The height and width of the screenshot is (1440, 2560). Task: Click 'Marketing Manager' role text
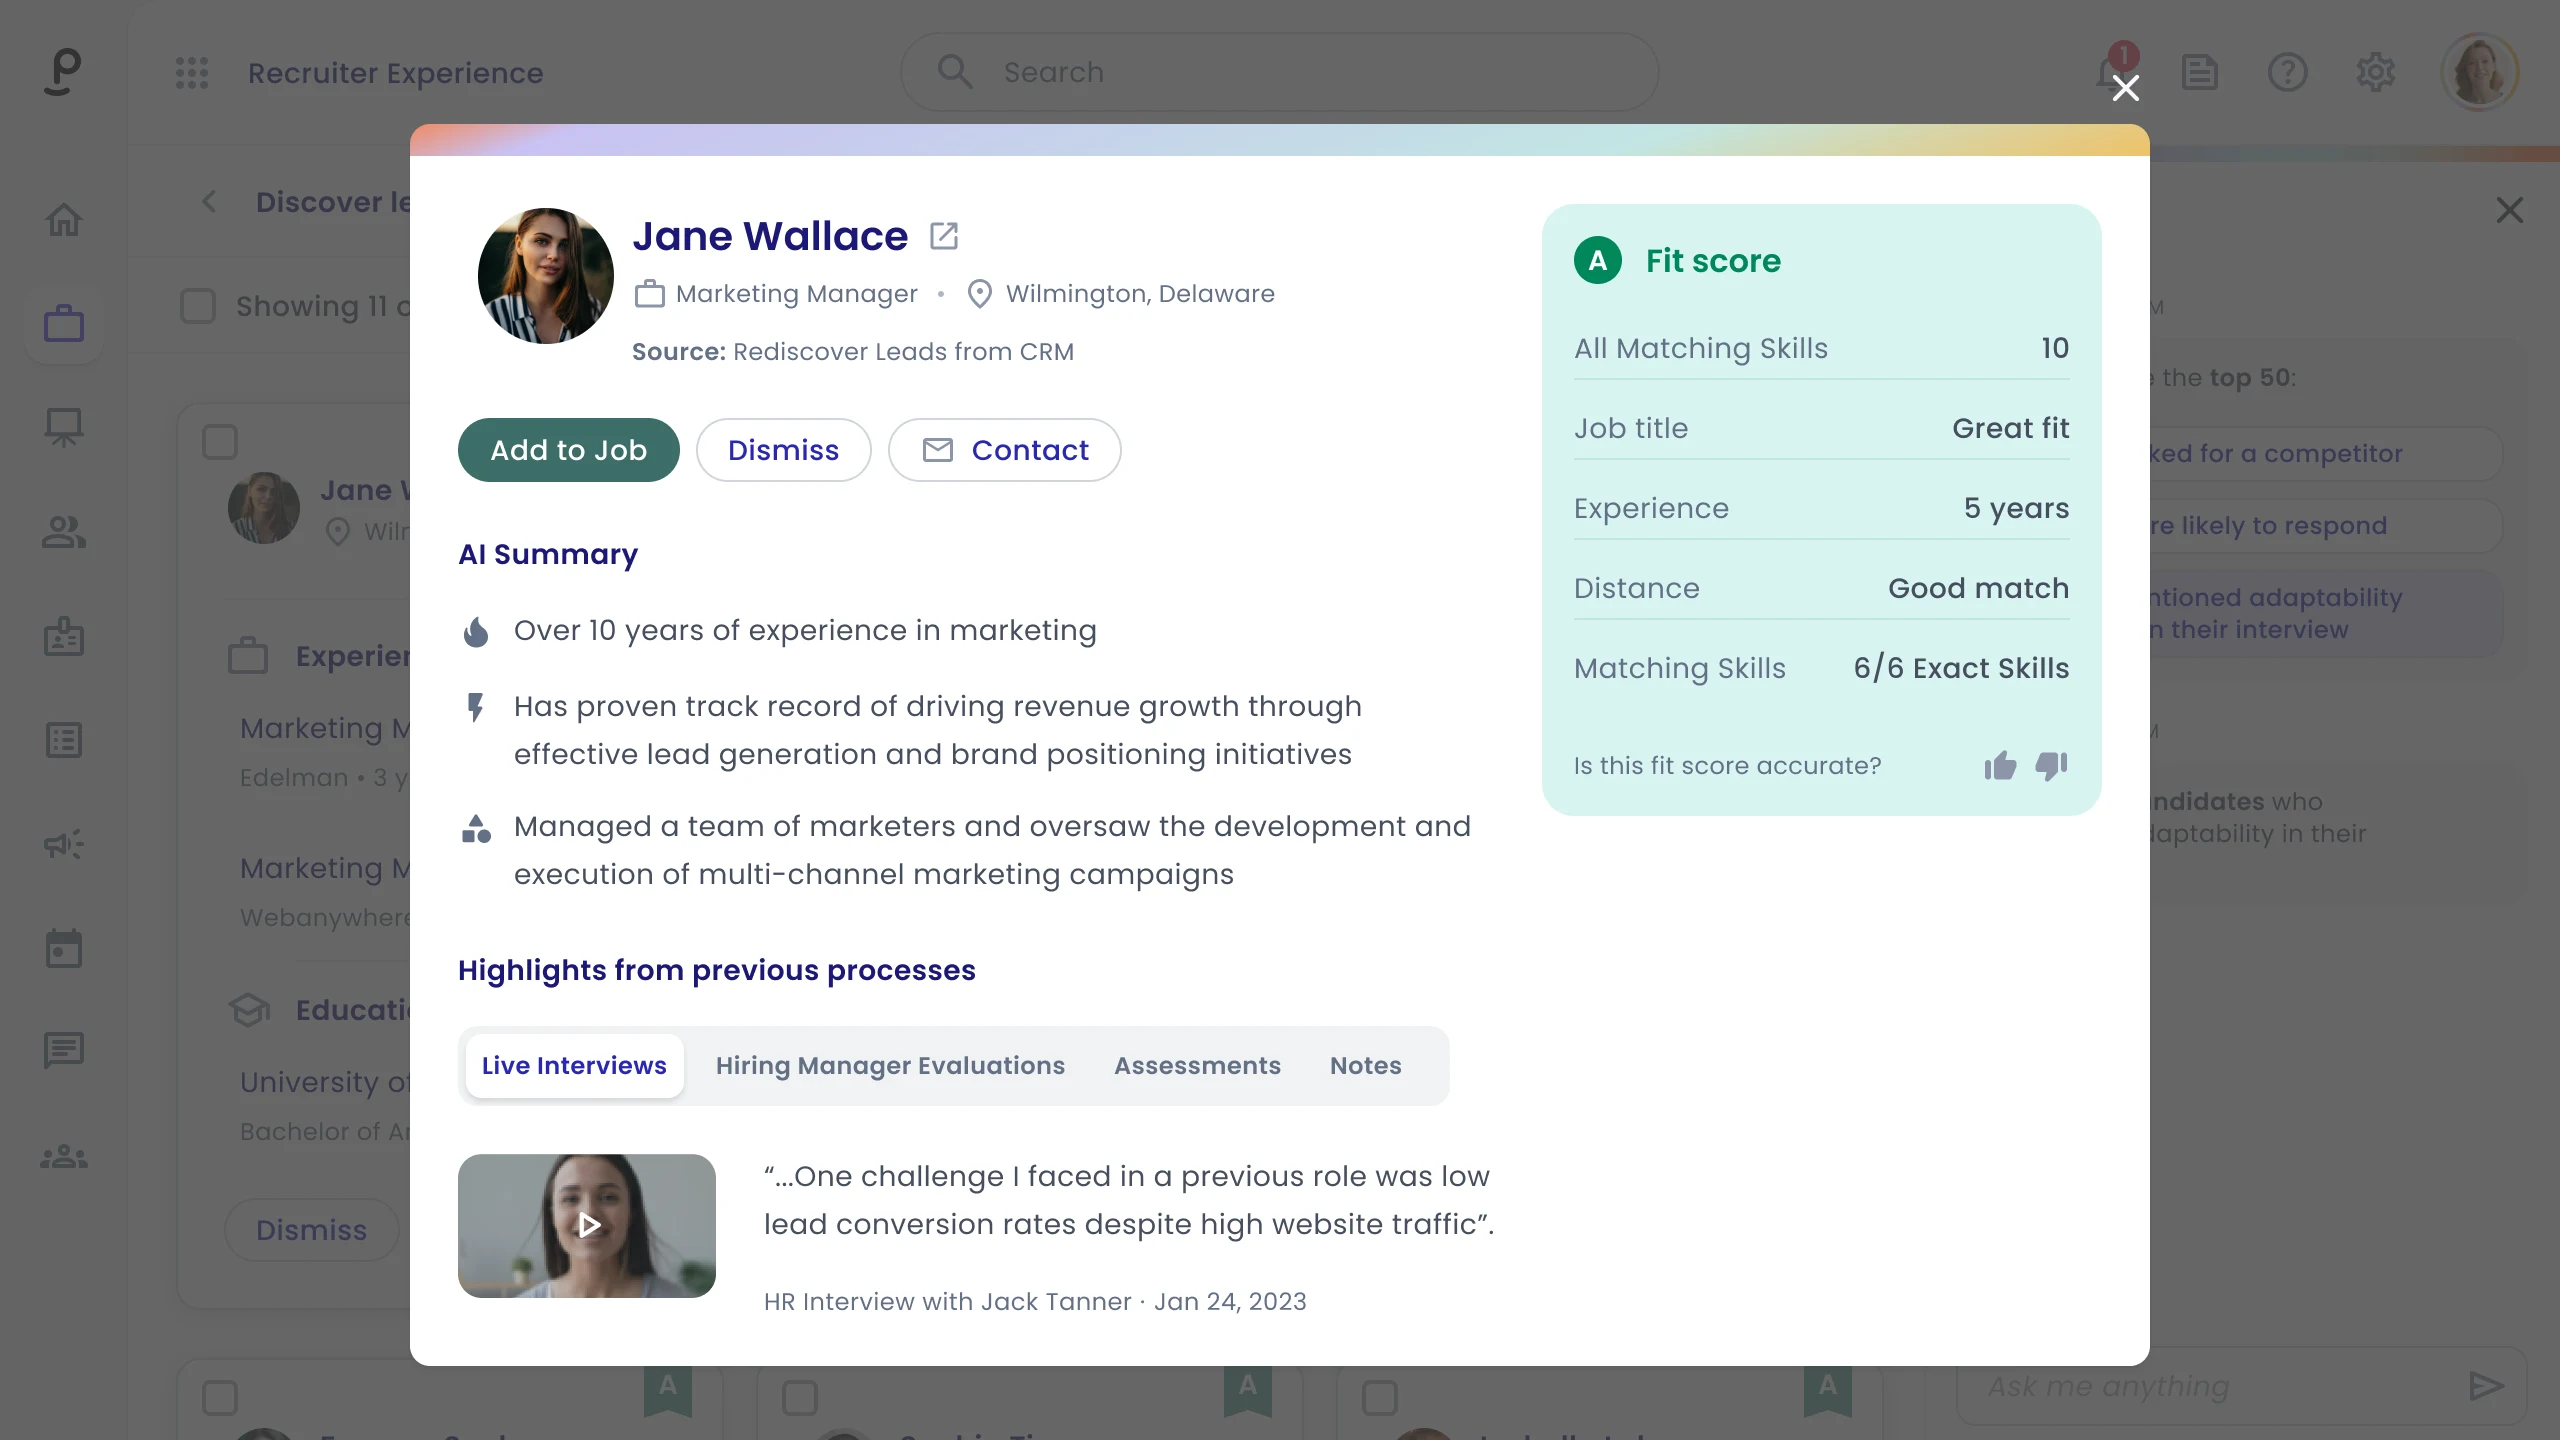(797, 294)
